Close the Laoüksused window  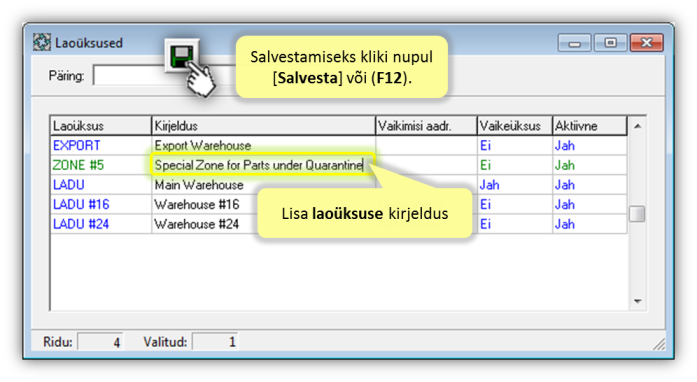[x=646, y=43]
